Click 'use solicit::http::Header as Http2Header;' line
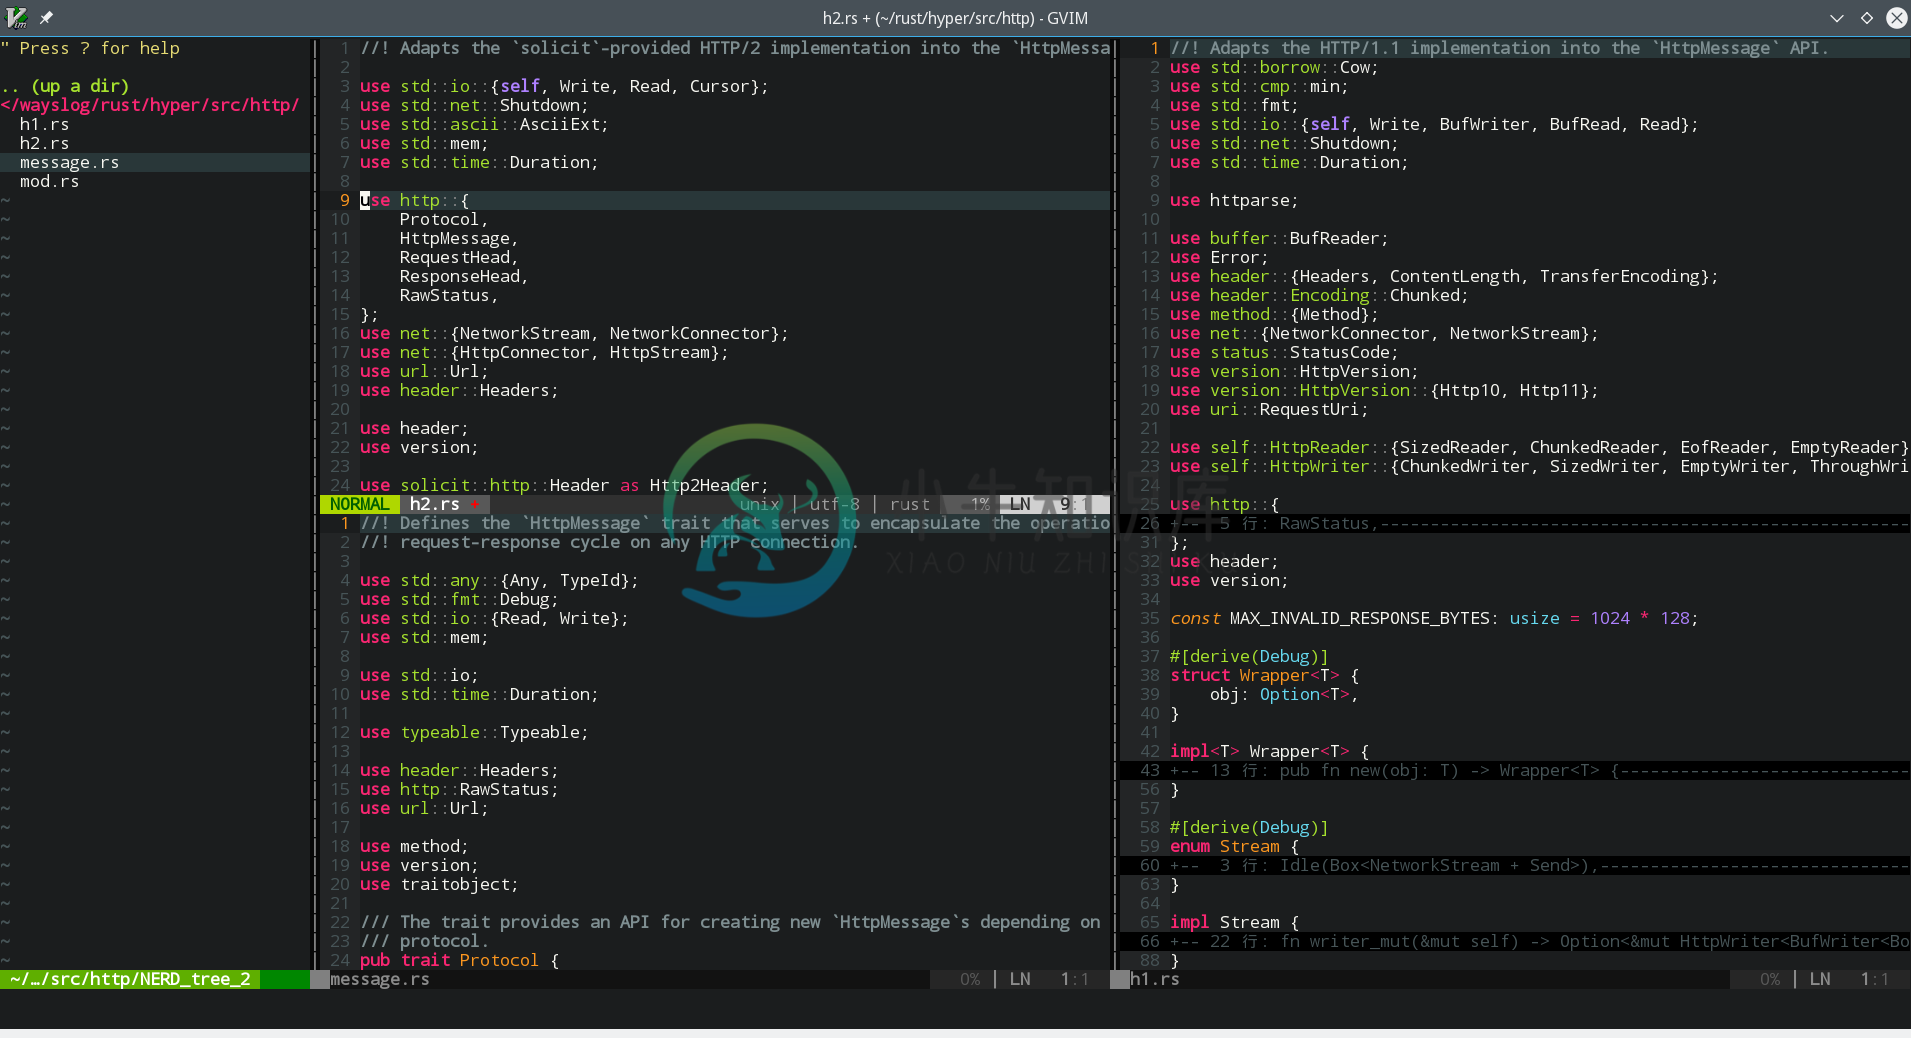This screenshot has height=1038, width=1911. pyautogui.click(x=565, y=485)
